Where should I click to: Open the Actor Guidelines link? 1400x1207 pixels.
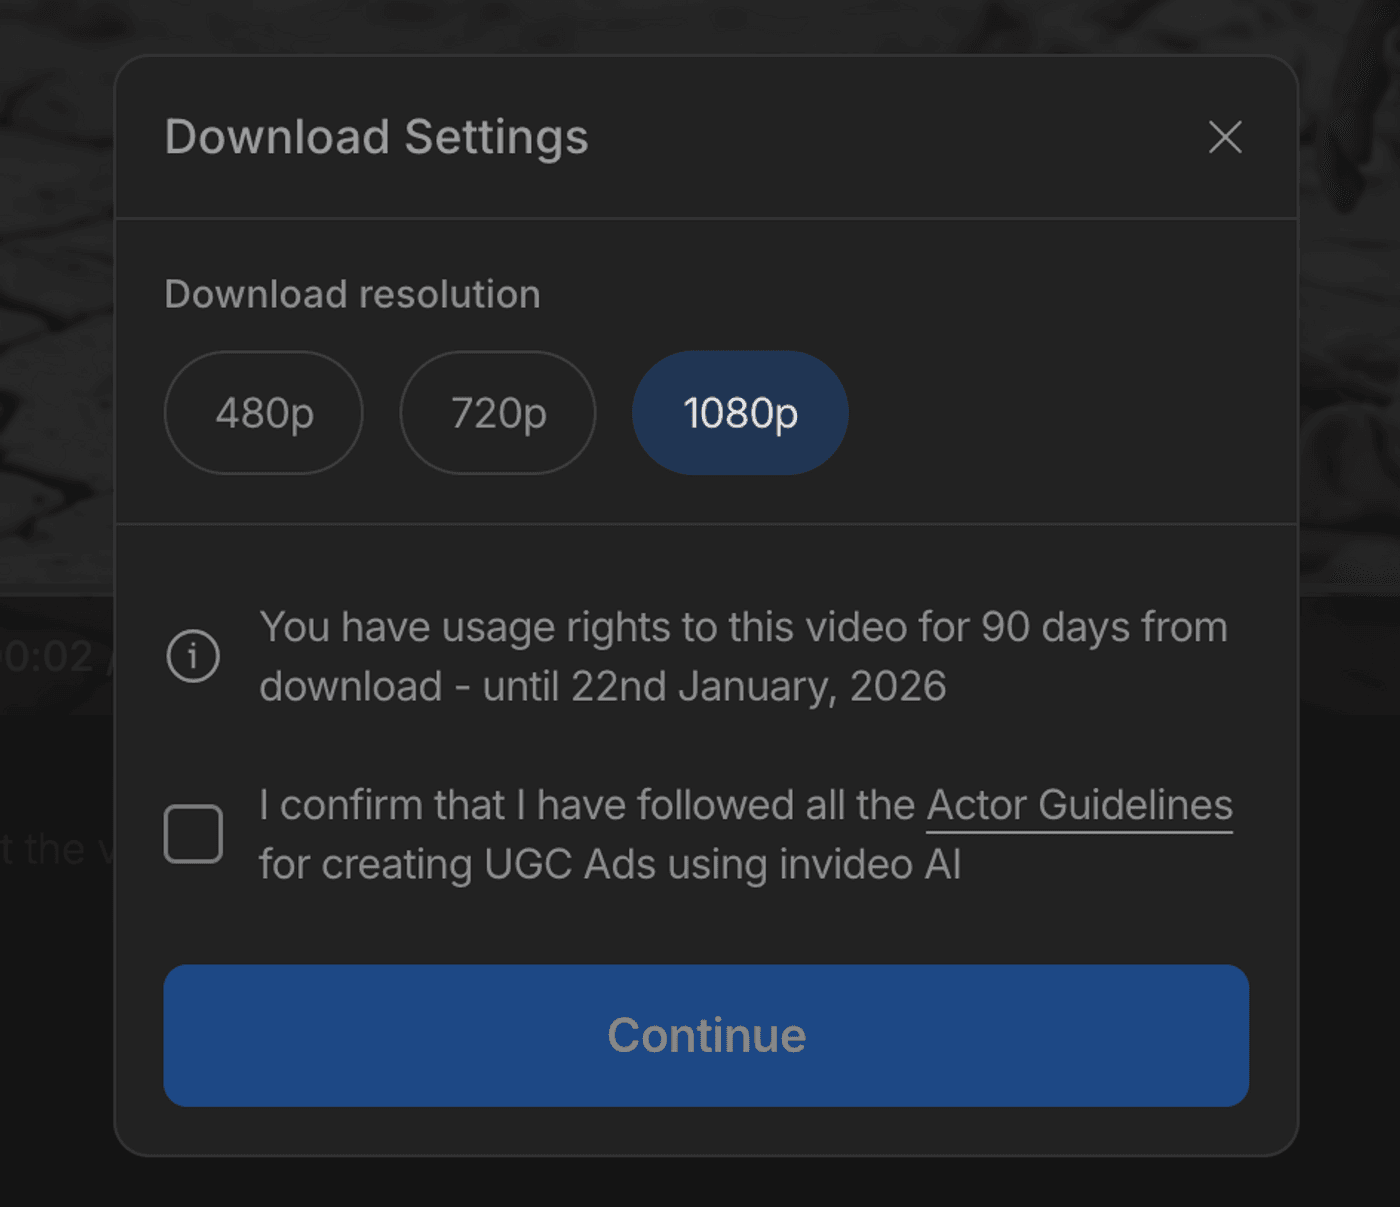point(1079,806)
